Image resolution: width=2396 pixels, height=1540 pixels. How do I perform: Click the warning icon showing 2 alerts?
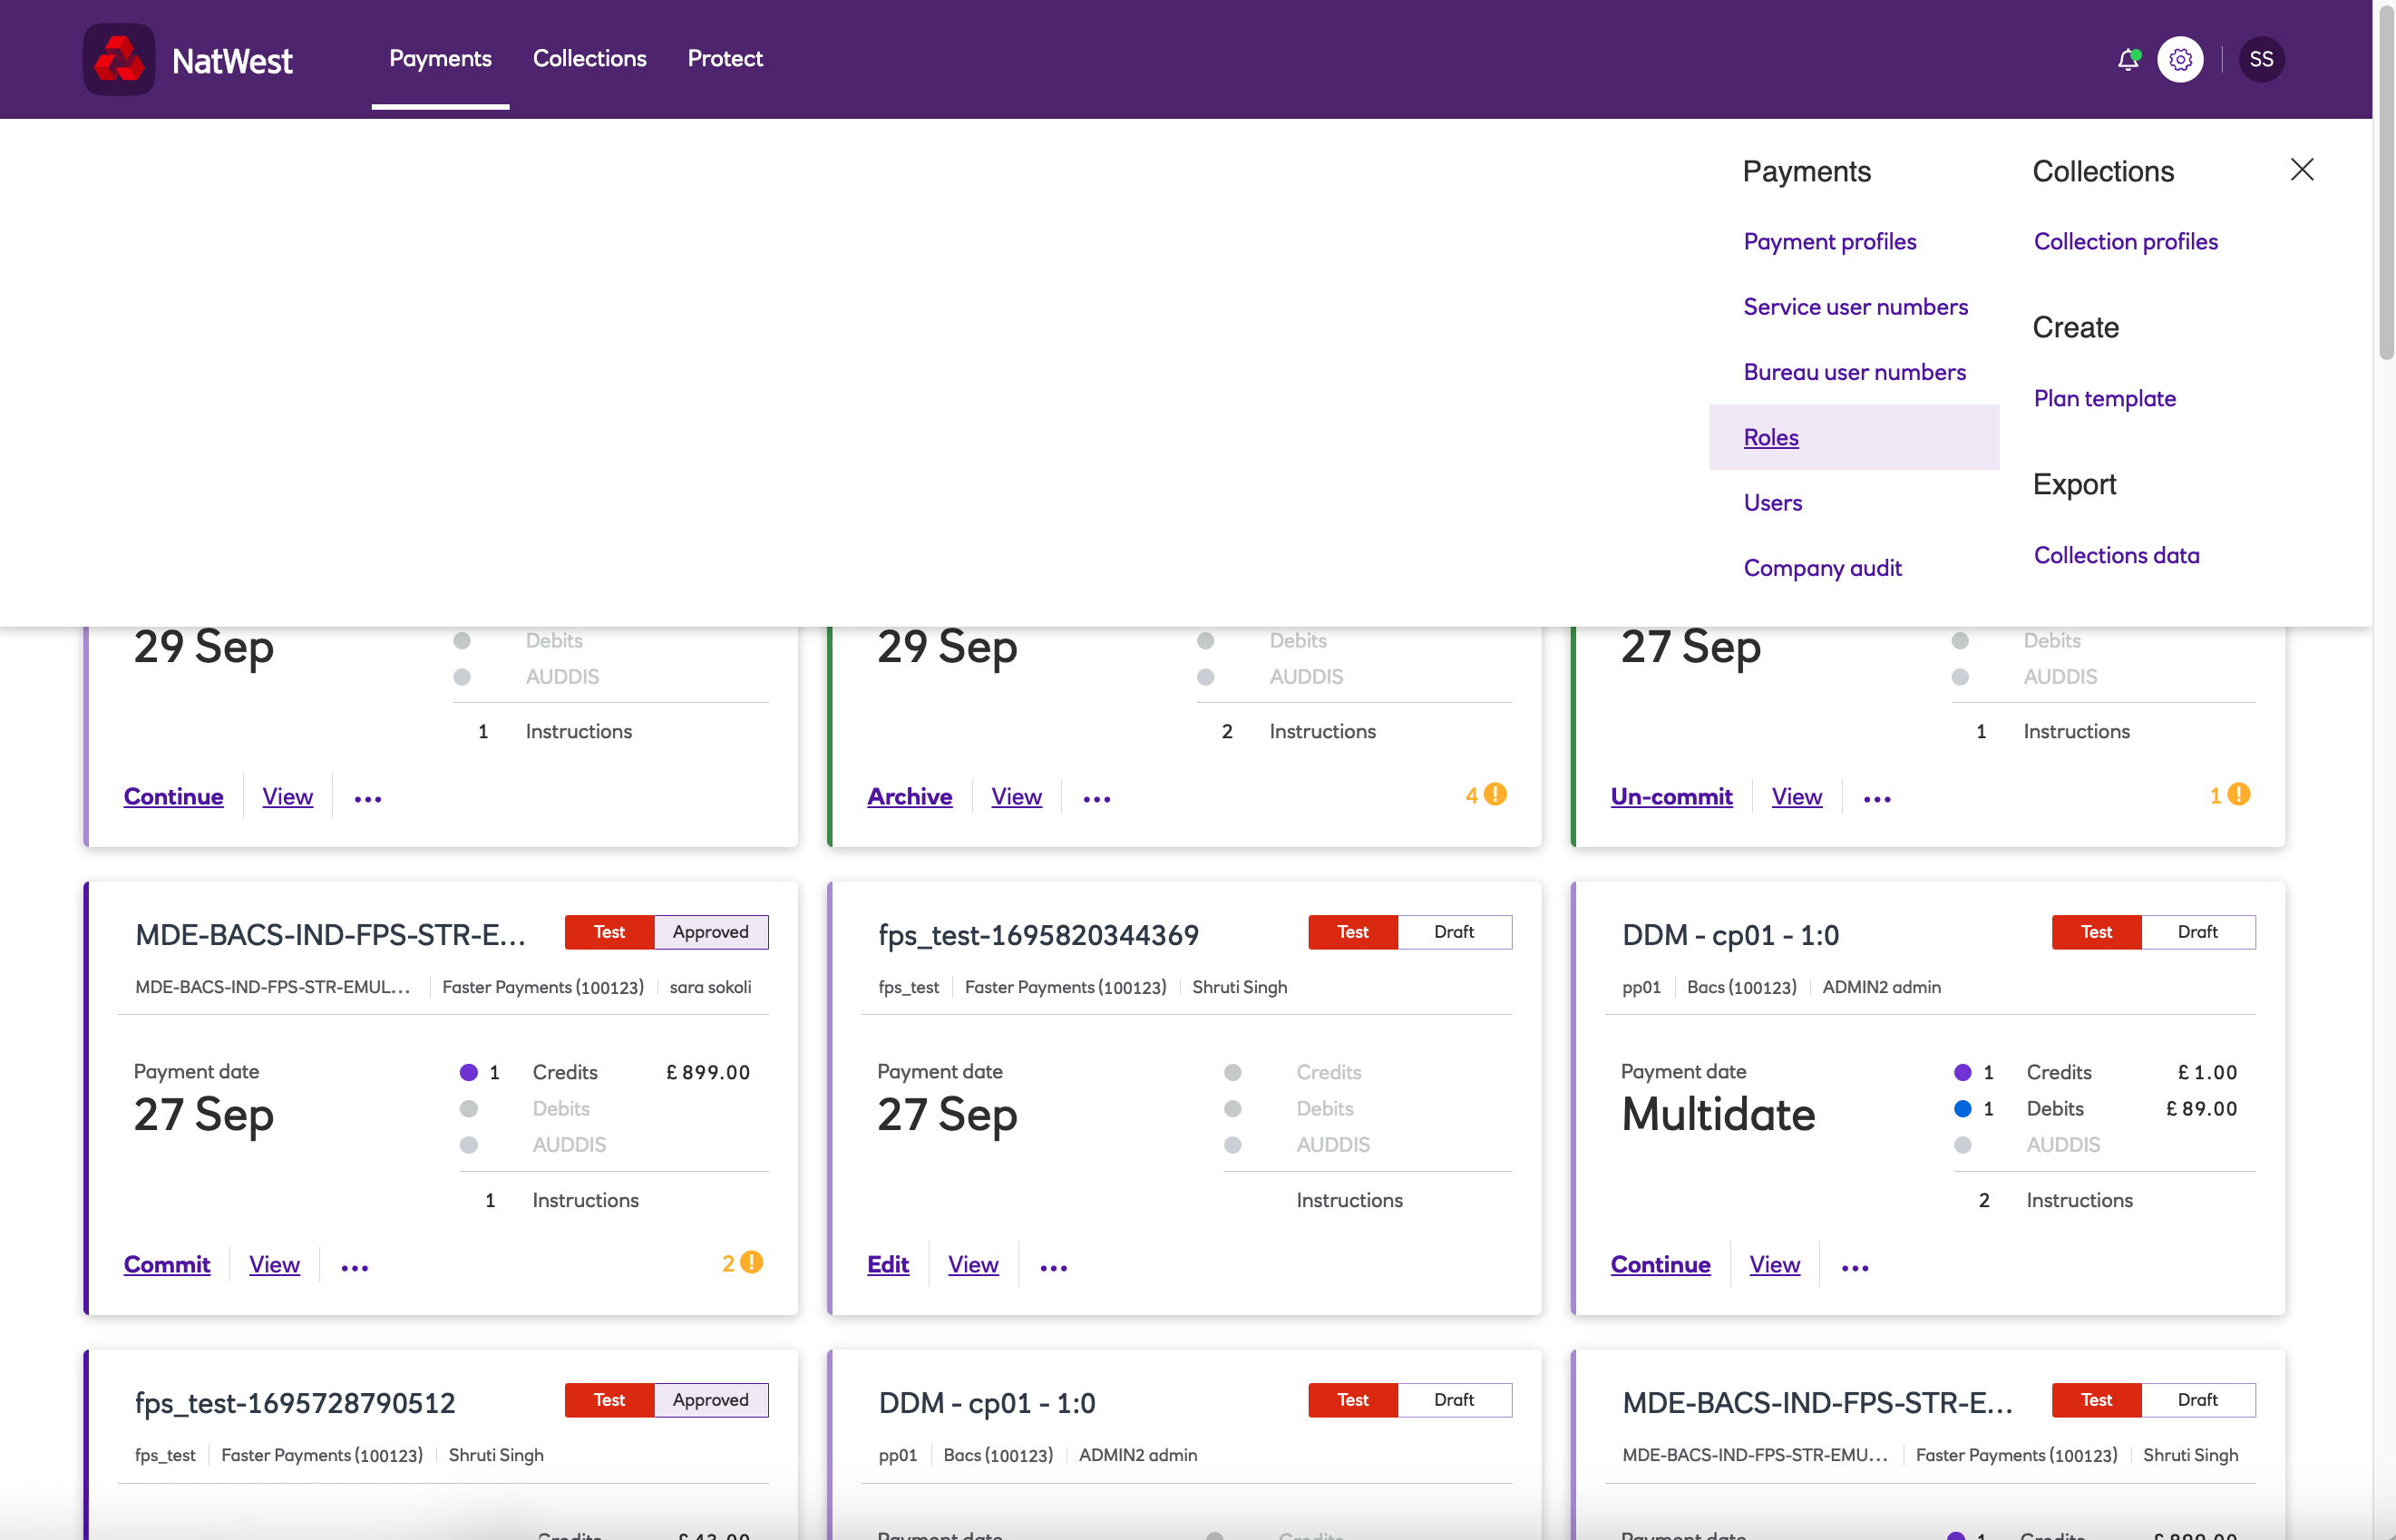click(x=751, y=1263)
